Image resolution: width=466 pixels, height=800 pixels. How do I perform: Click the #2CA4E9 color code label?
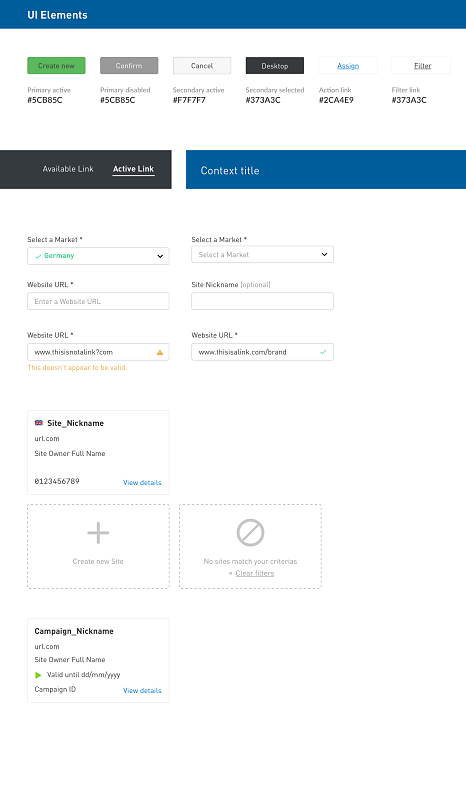click(336, 100)
